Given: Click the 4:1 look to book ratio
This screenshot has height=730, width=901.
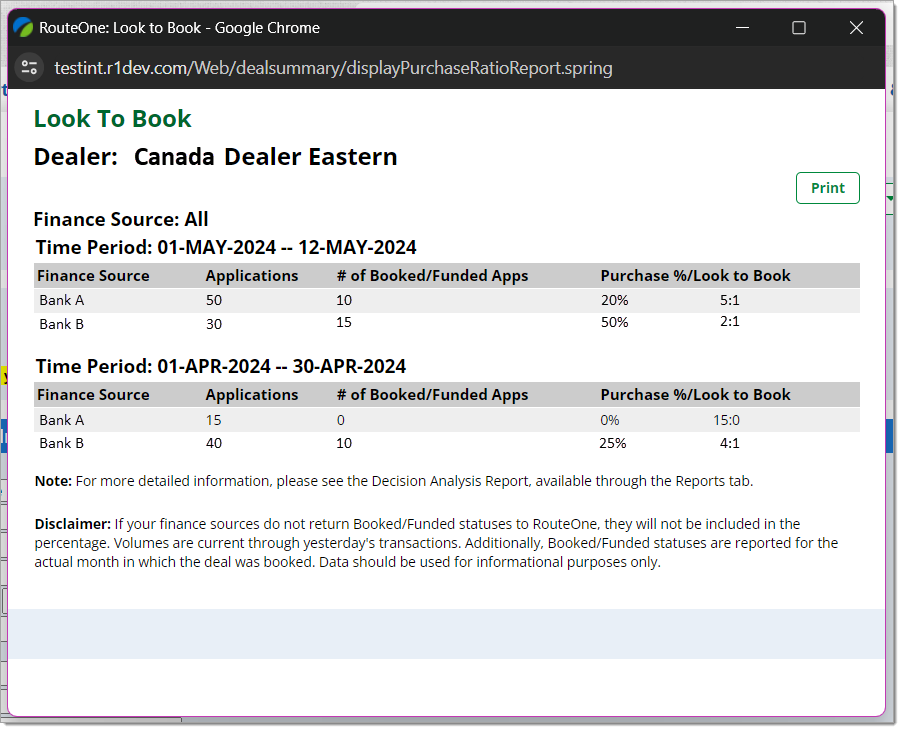Looking at the screenshot, I should (729, 443).
